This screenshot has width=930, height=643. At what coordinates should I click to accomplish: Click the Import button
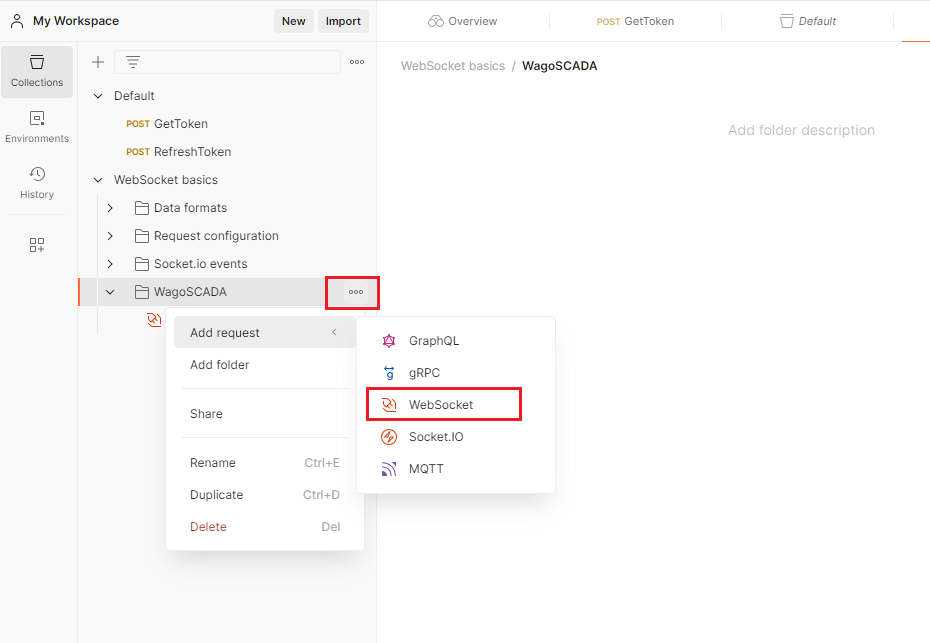coord(343,21)
